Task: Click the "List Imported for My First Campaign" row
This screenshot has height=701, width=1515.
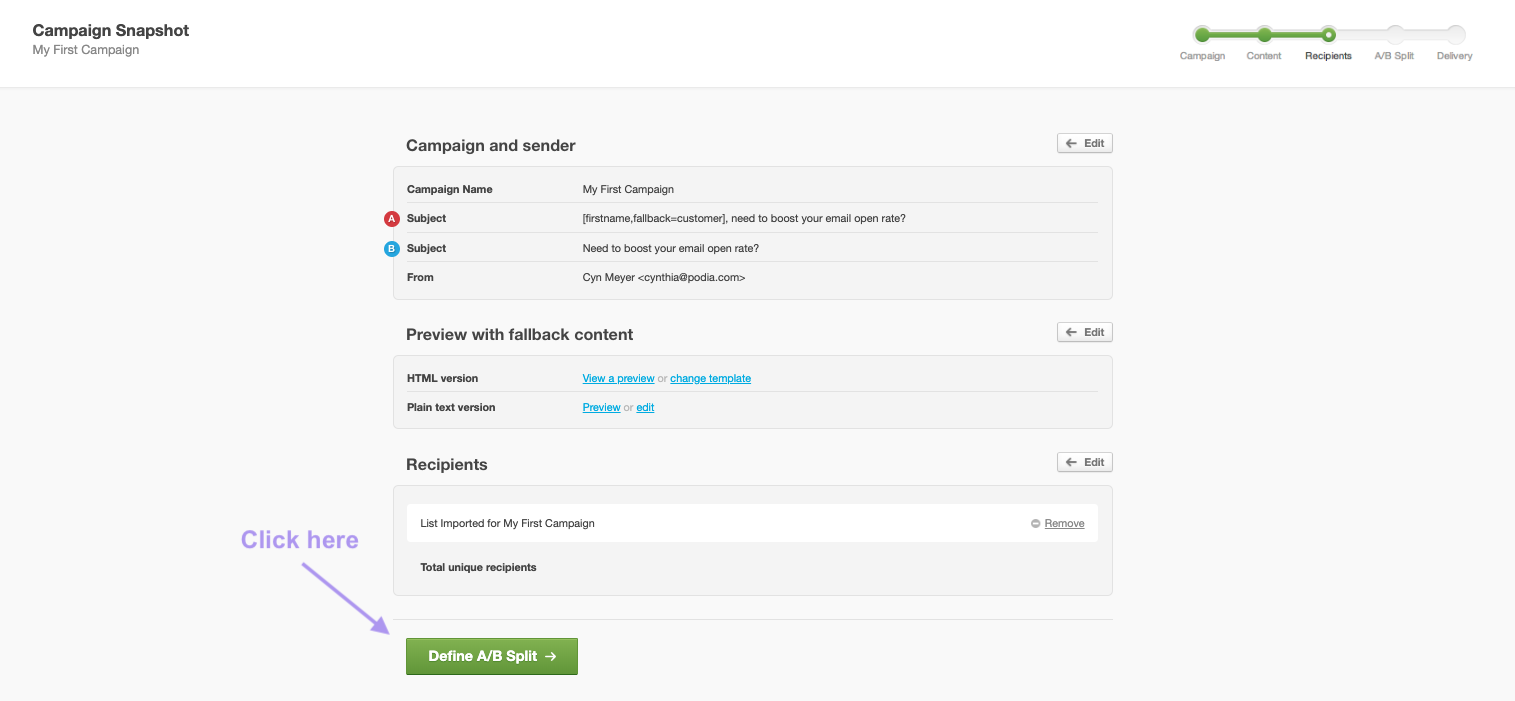Action: 506,523
